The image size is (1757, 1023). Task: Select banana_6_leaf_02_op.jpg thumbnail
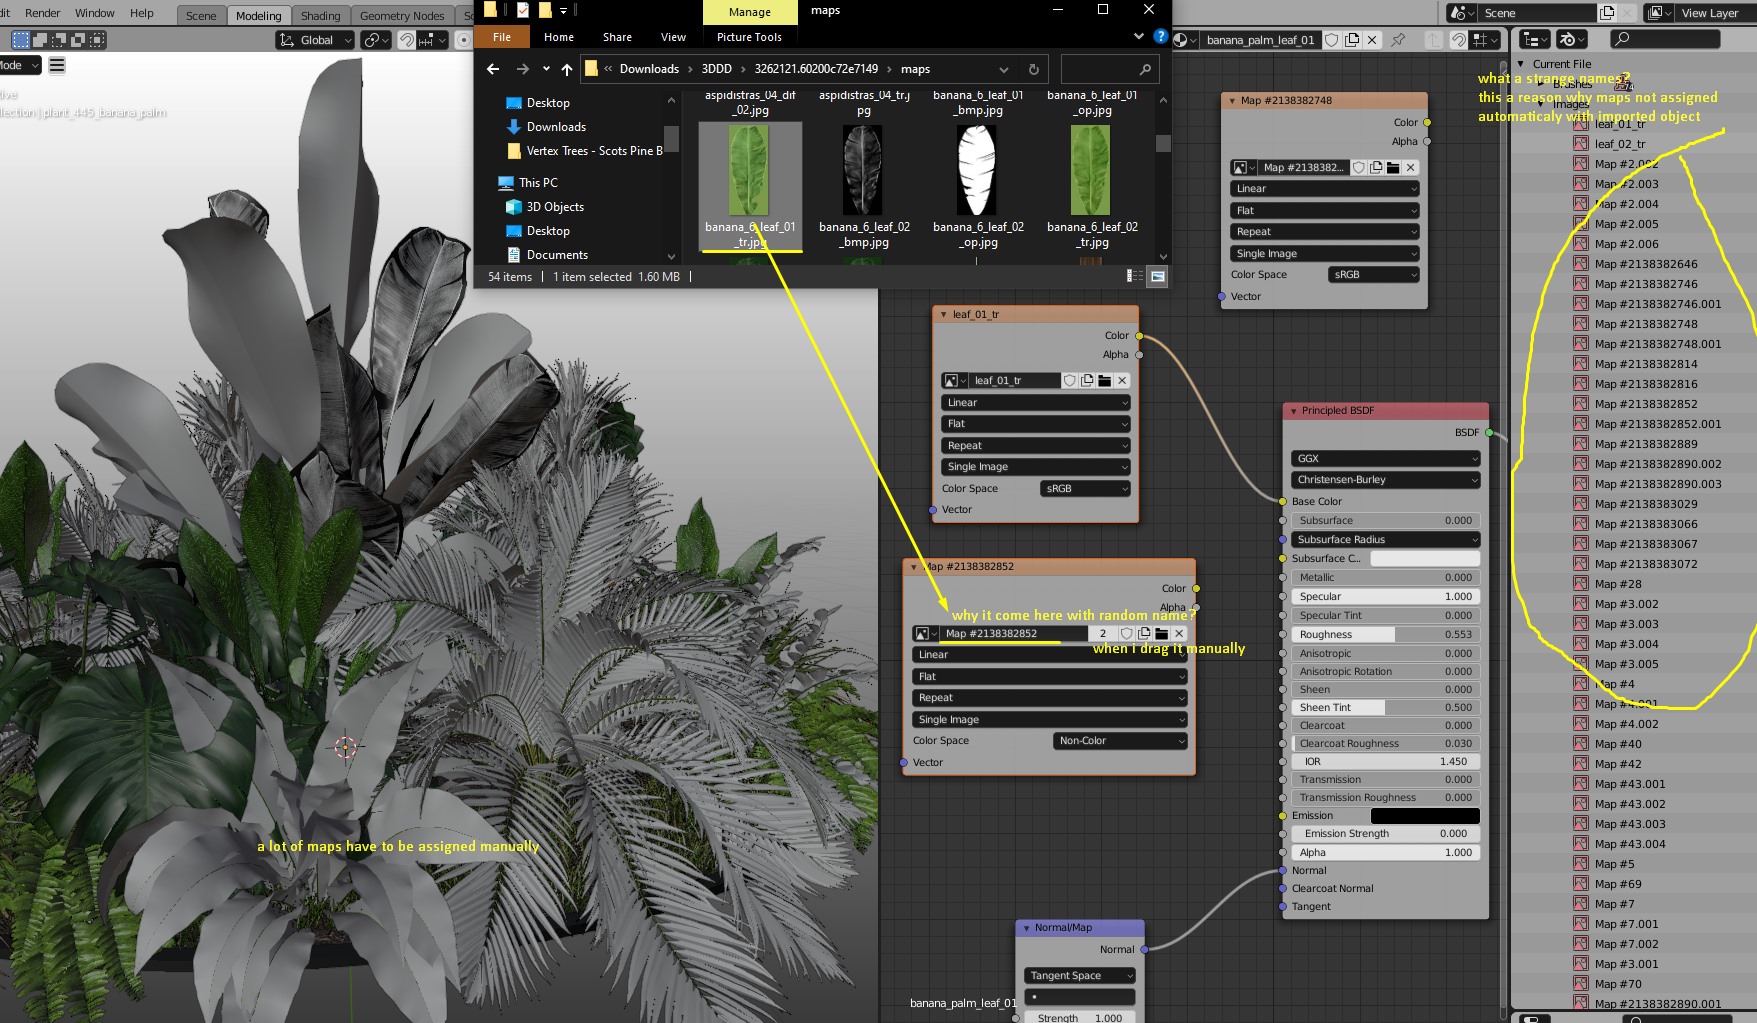coord(977,172)
